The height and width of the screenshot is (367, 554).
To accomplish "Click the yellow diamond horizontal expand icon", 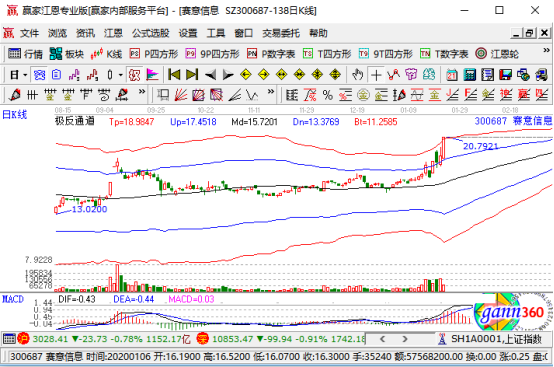I will coord(282,75).
